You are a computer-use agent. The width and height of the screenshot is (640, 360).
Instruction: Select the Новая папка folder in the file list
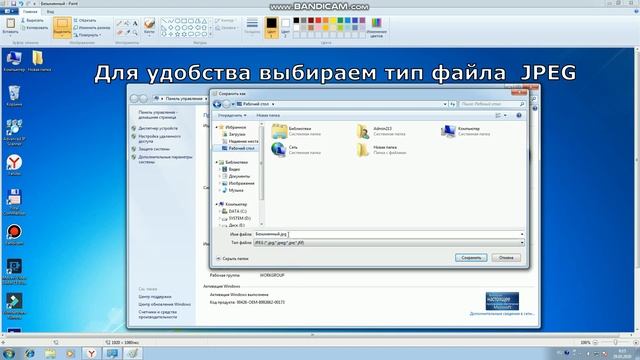(x=381, y=149)
